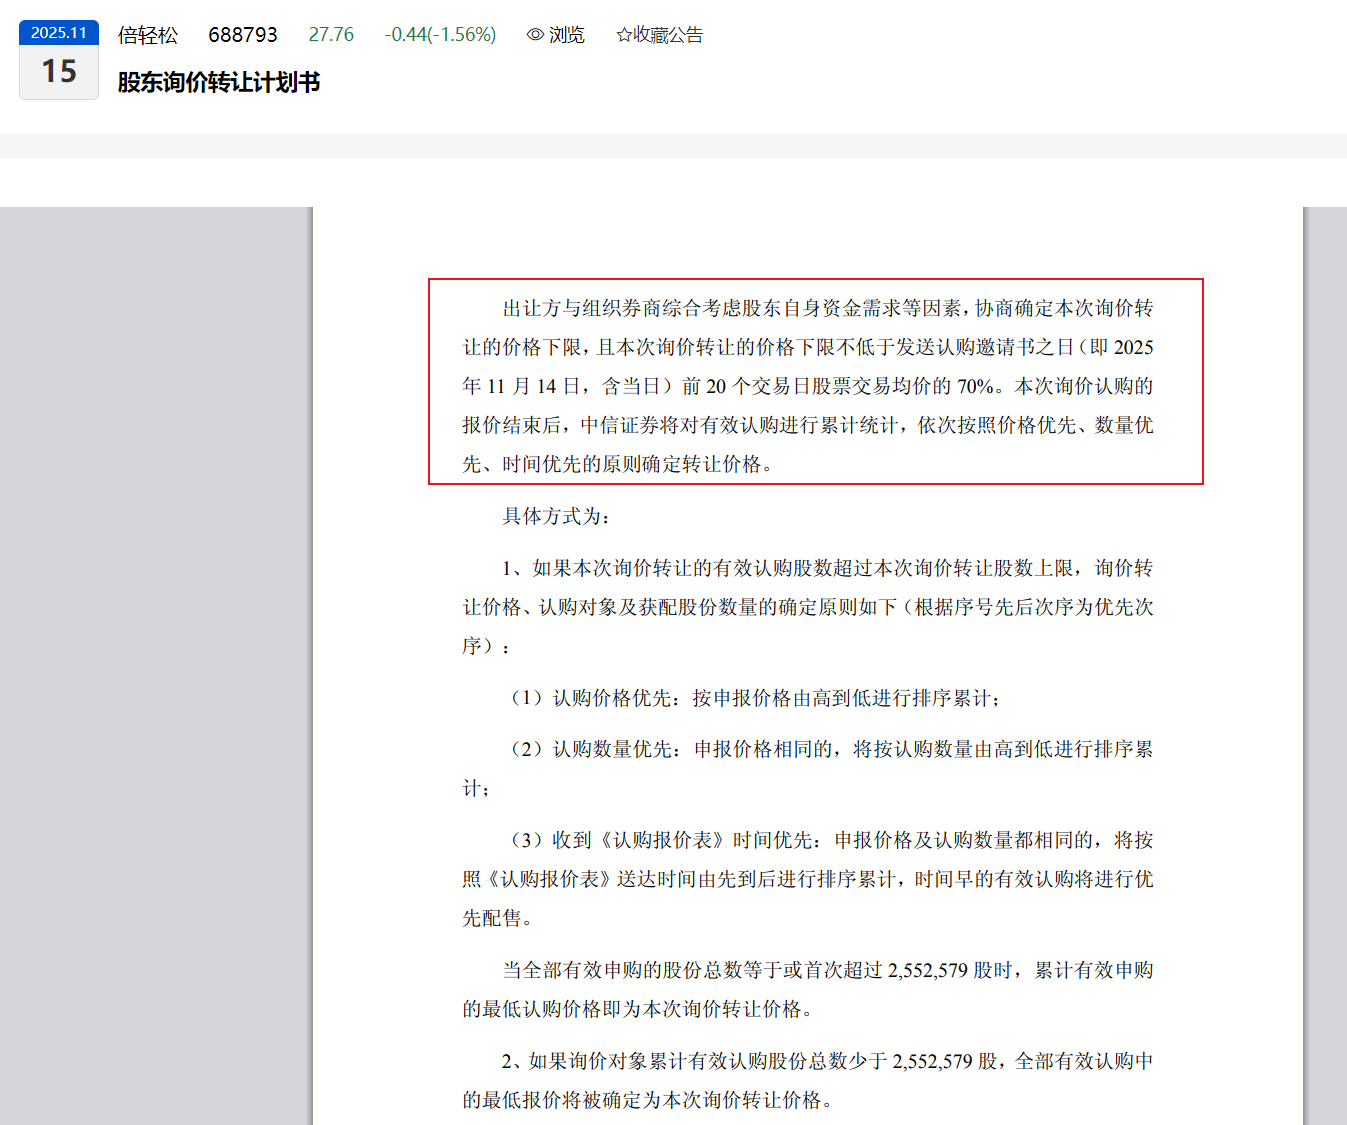Click the star icon to favorite announcement
This screenshot has width=1347, height=1125.
click(x=624, y=35)
